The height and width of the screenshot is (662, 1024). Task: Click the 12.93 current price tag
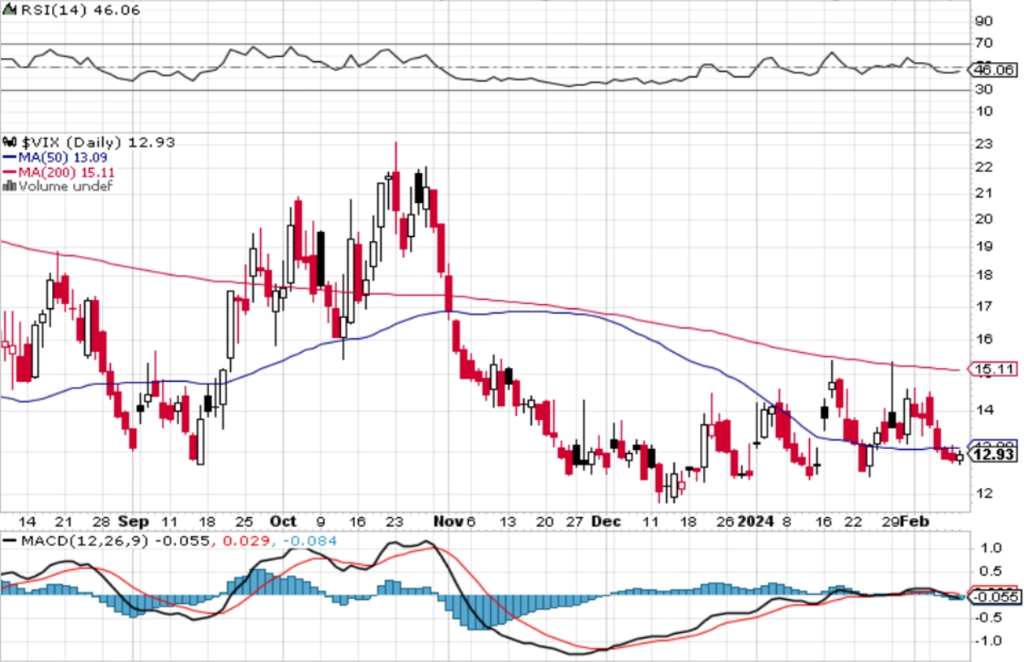tap(993, 454)
